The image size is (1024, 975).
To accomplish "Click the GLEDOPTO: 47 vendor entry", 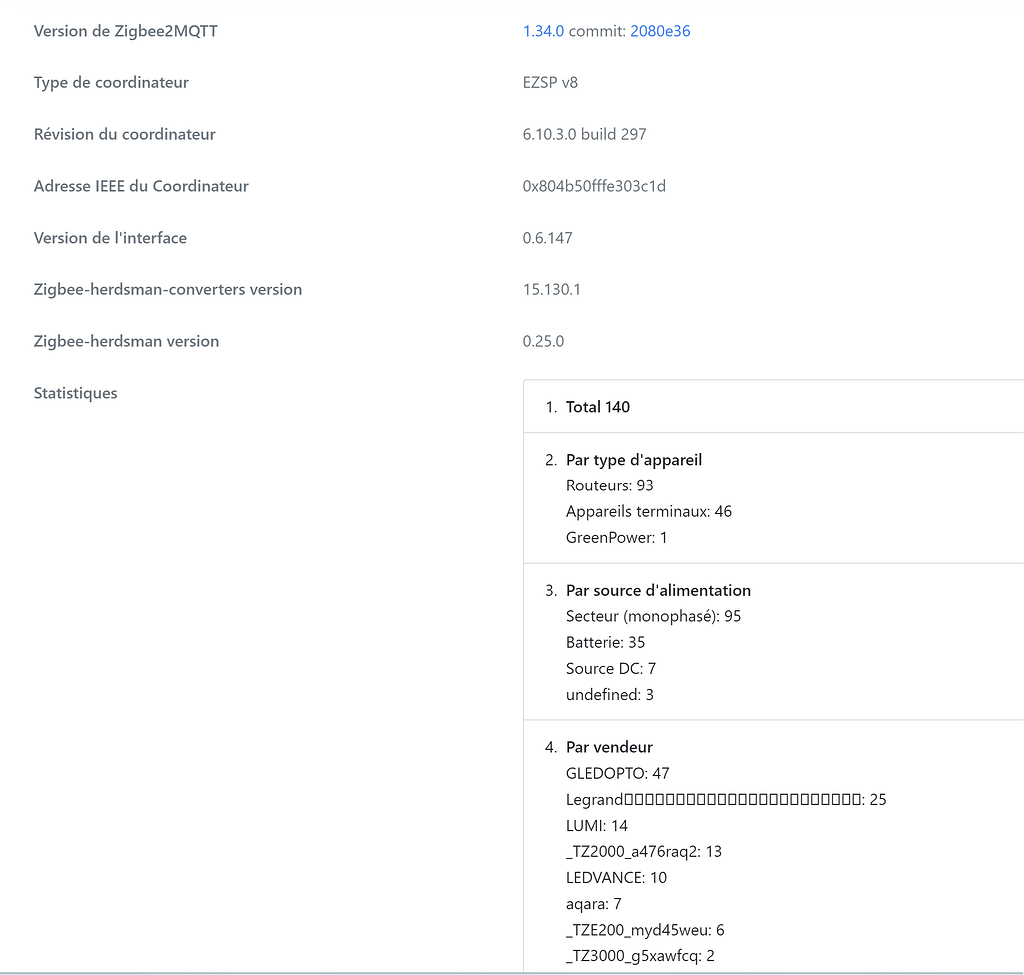I will (x=617, y=773).
